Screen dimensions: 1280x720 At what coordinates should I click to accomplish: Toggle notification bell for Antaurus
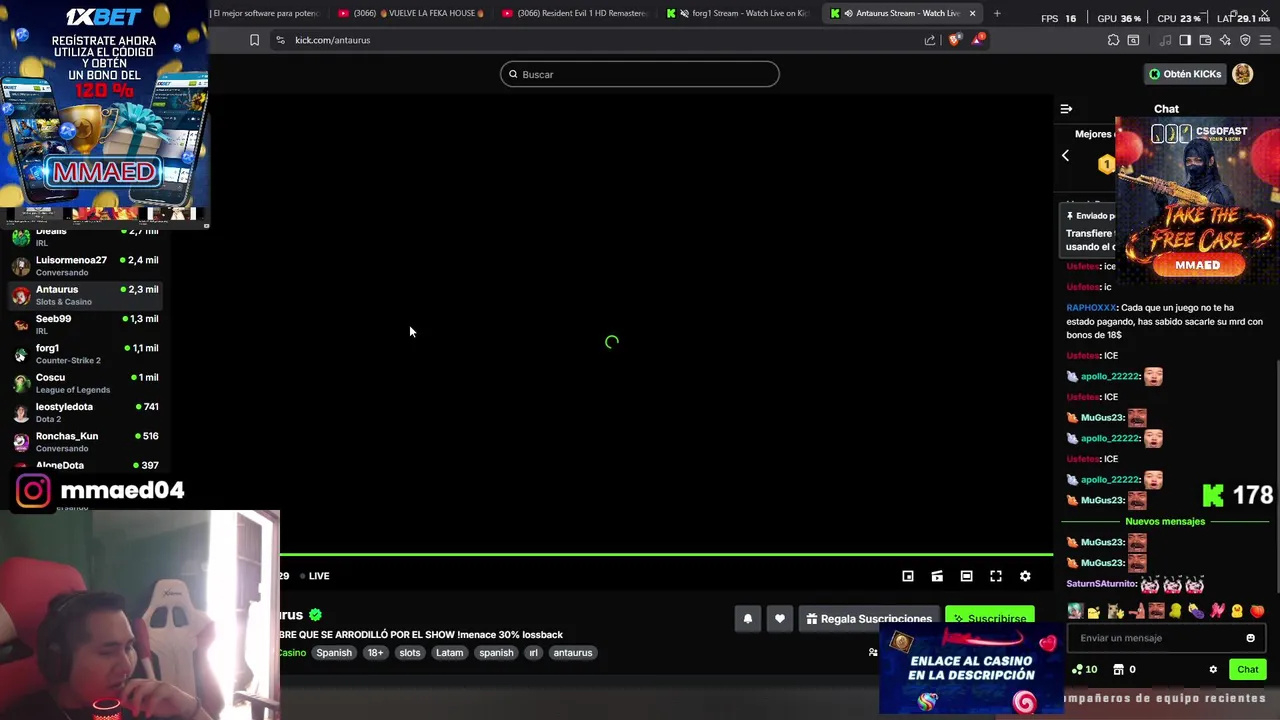click(x=747, y=619)
